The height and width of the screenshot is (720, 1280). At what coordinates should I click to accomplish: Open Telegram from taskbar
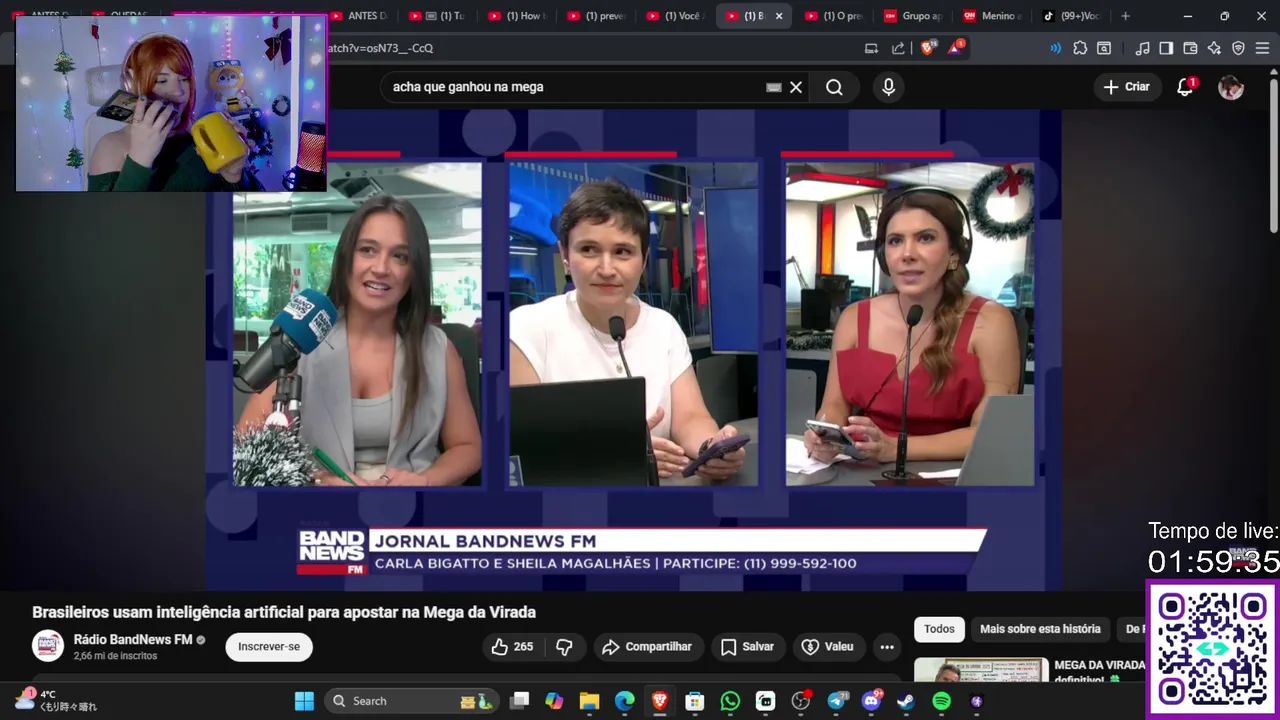pos(836,701)
